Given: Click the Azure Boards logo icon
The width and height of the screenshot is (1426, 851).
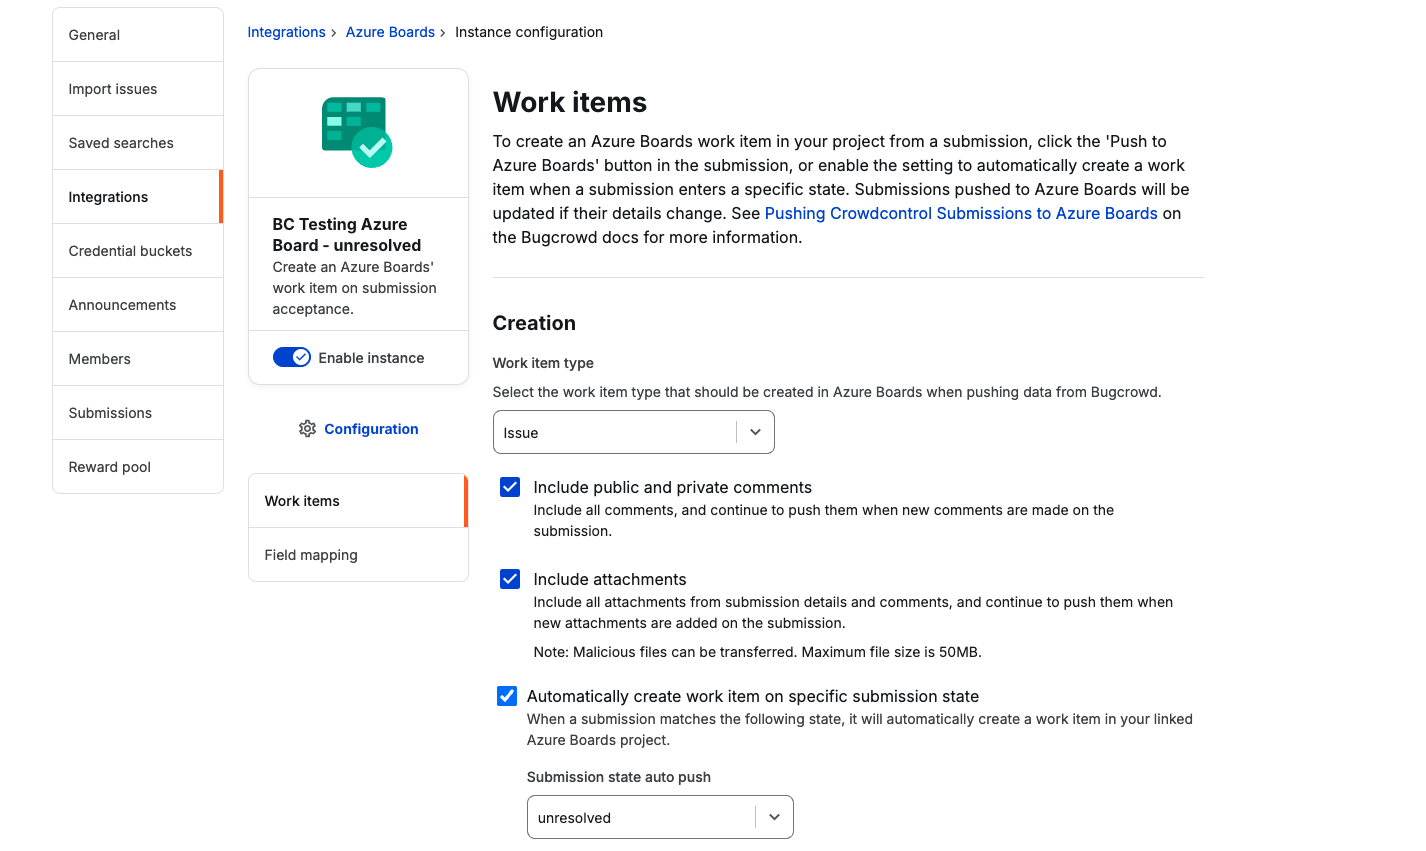Looking at the screenshot, I should [x=357, y=132].
